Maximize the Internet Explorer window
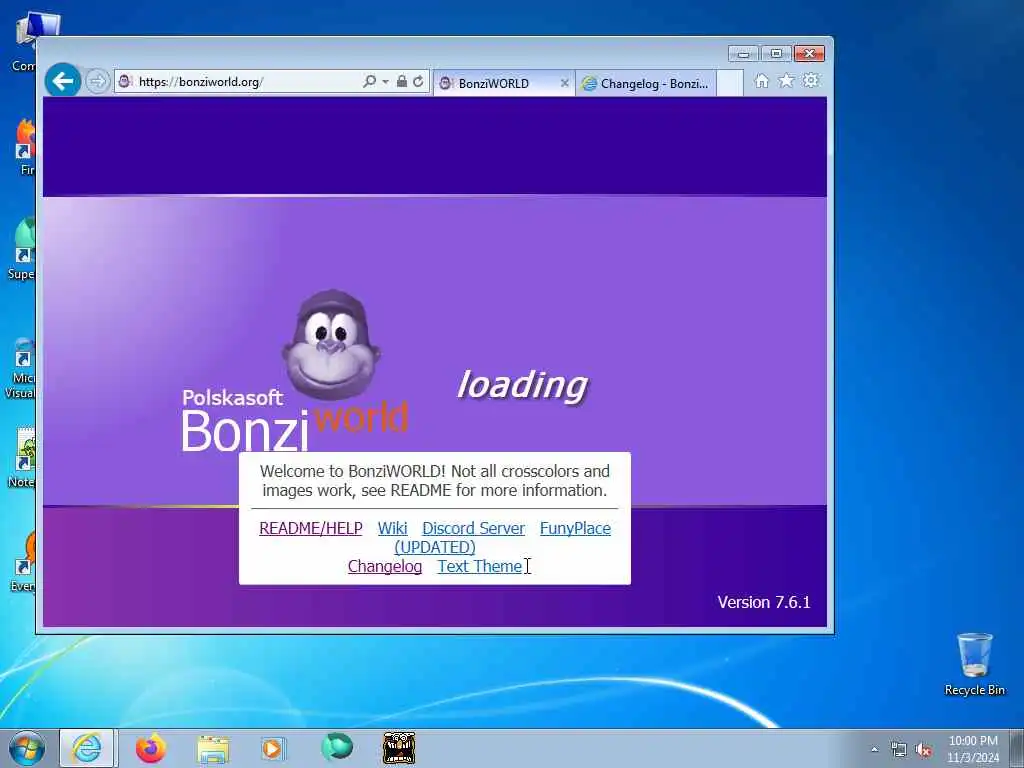1024x768 pixels. pos(776,54)
